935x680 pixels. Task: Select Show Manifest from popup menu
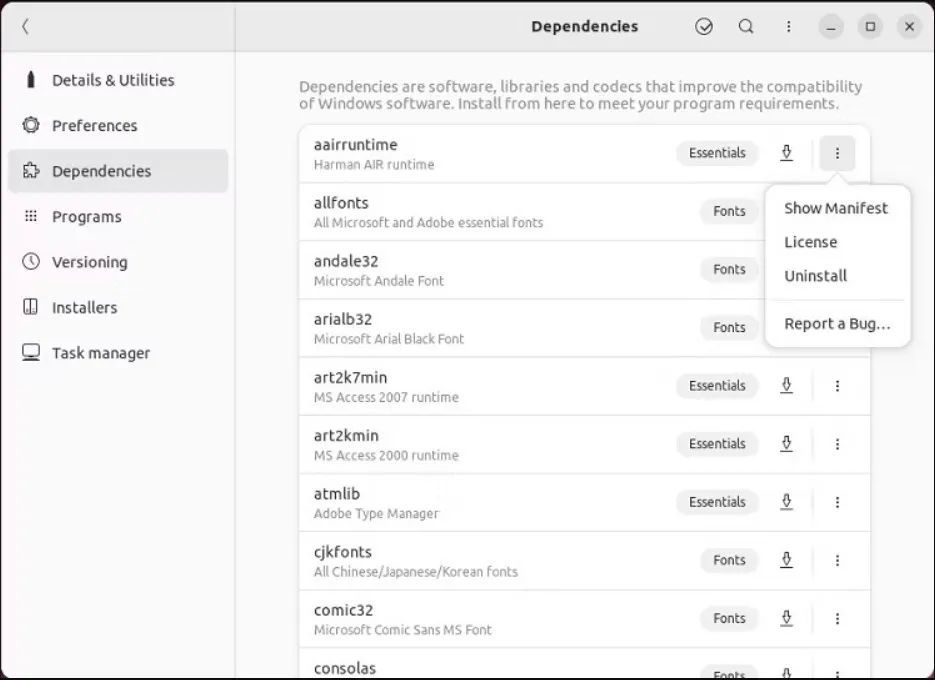click(835, 208)
